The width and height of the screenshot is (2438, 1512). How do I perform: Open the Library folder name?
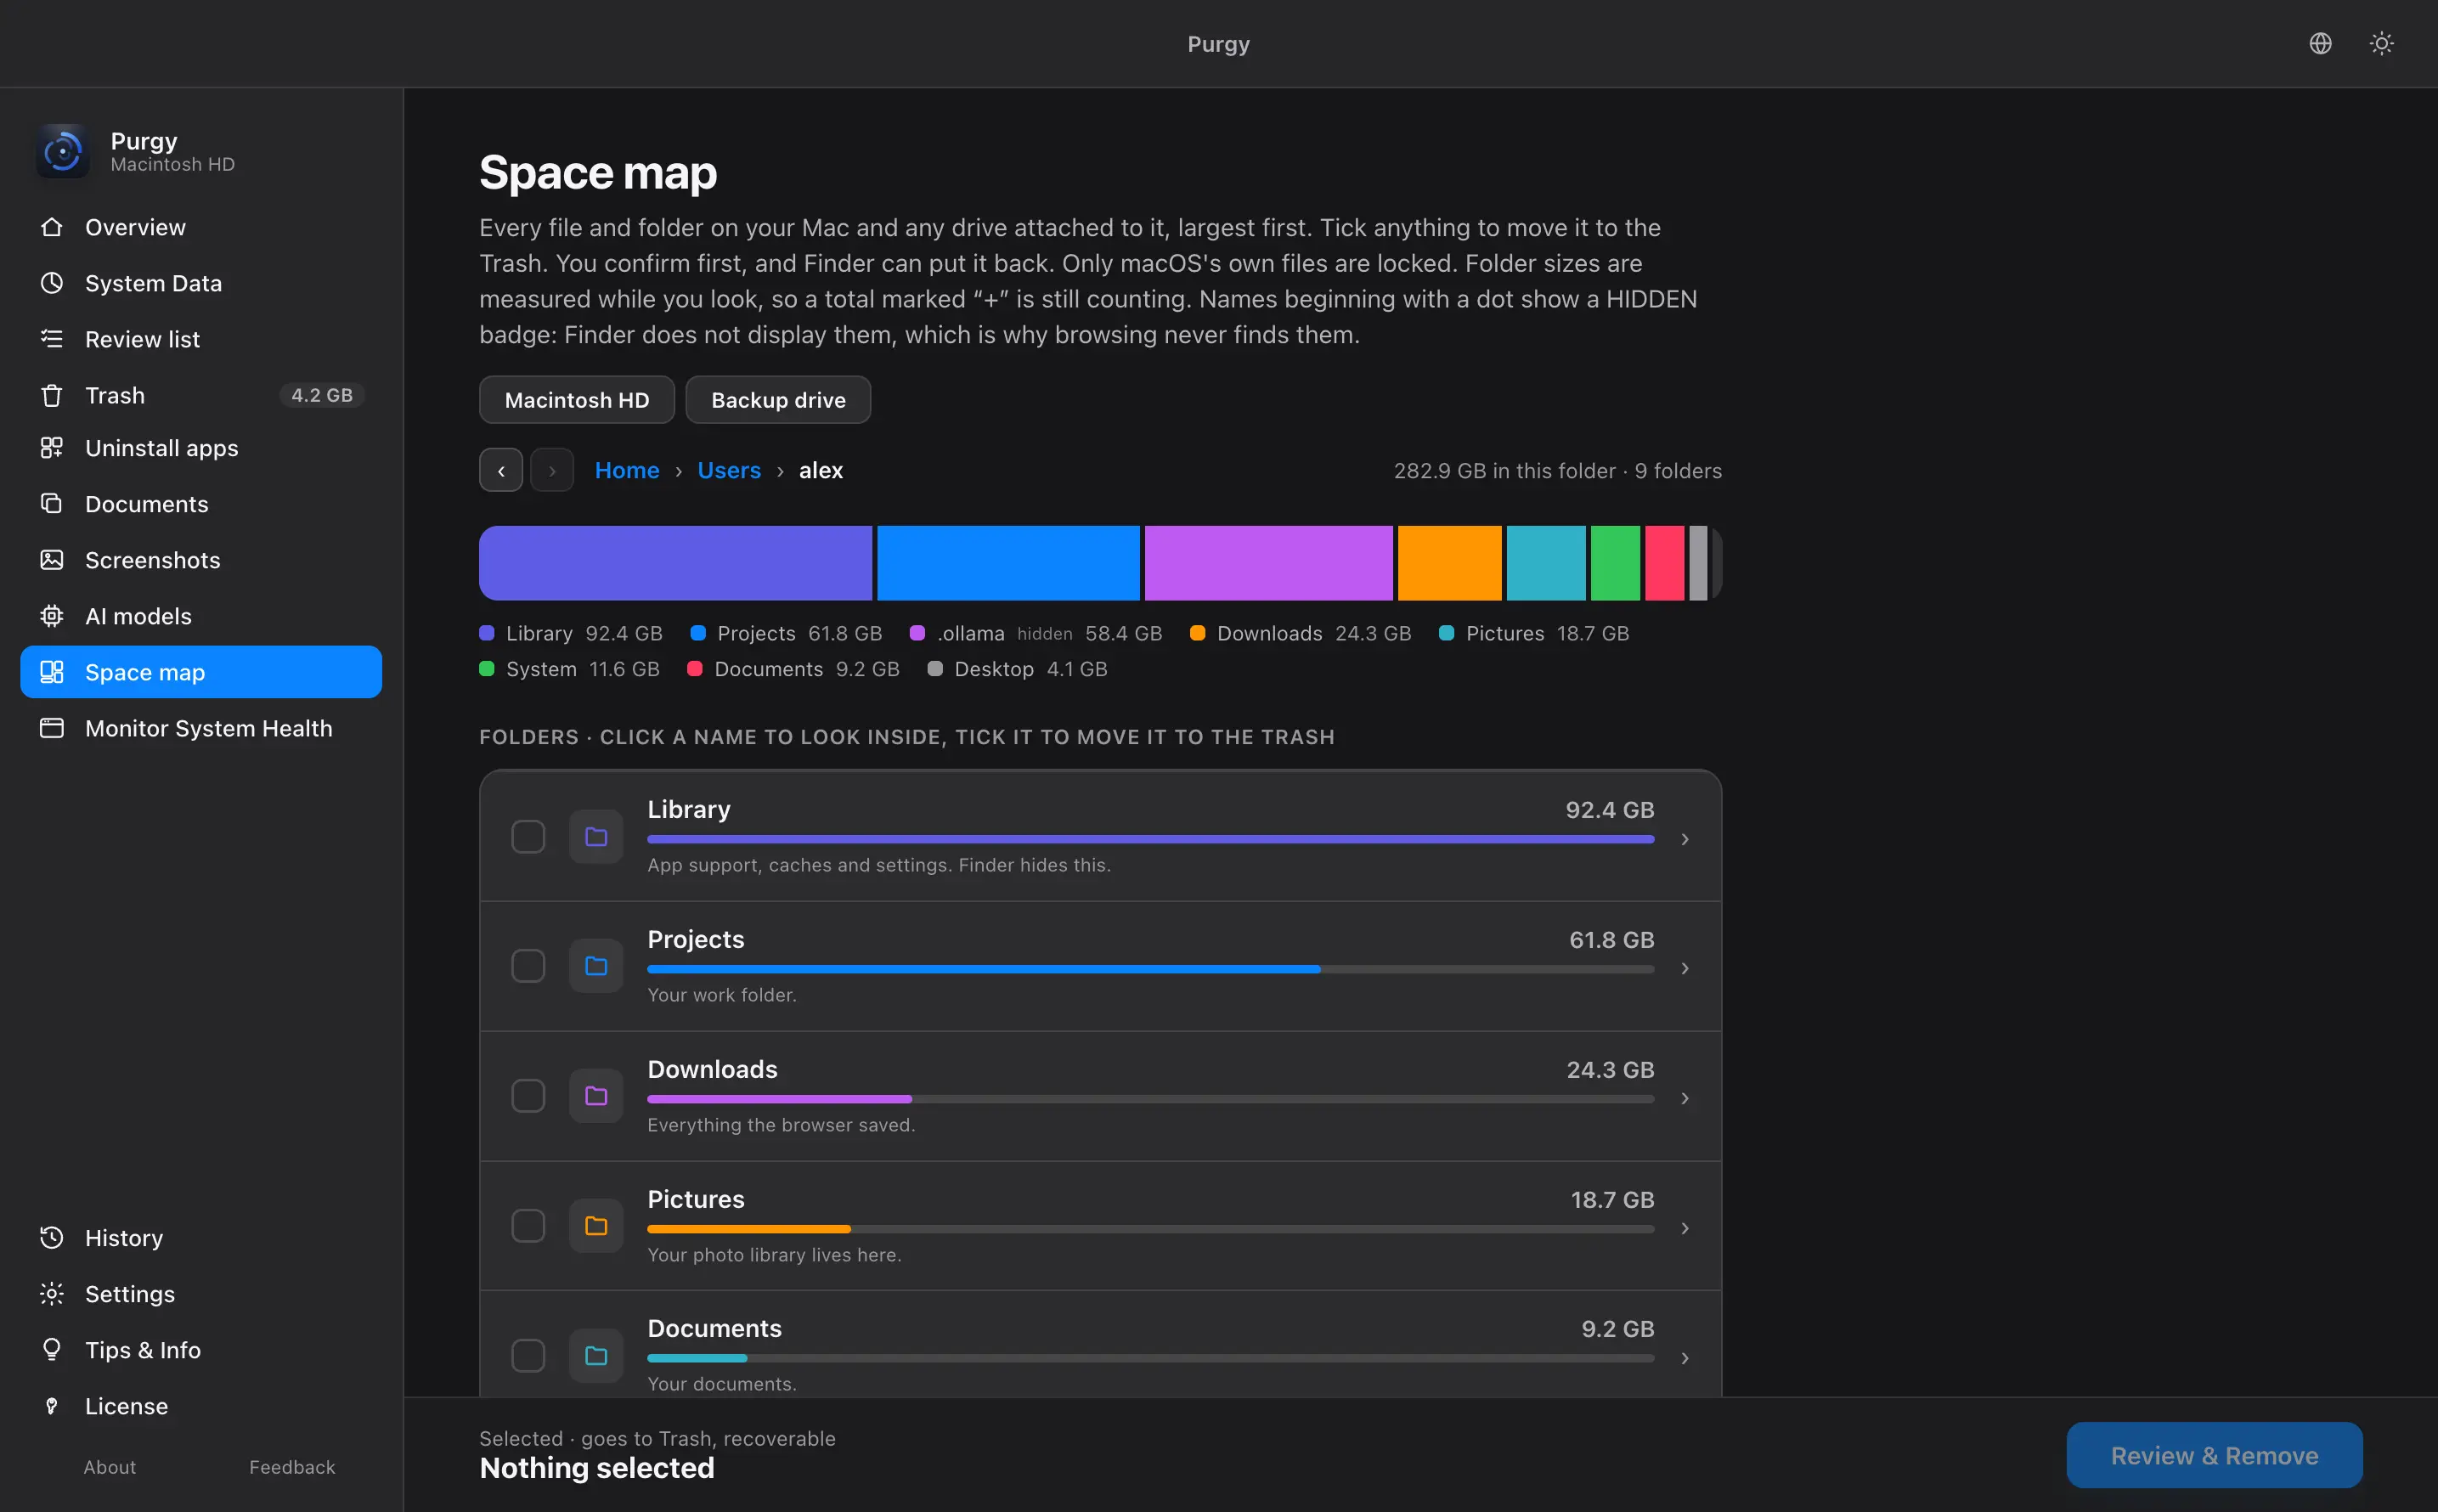pos(688,809)
